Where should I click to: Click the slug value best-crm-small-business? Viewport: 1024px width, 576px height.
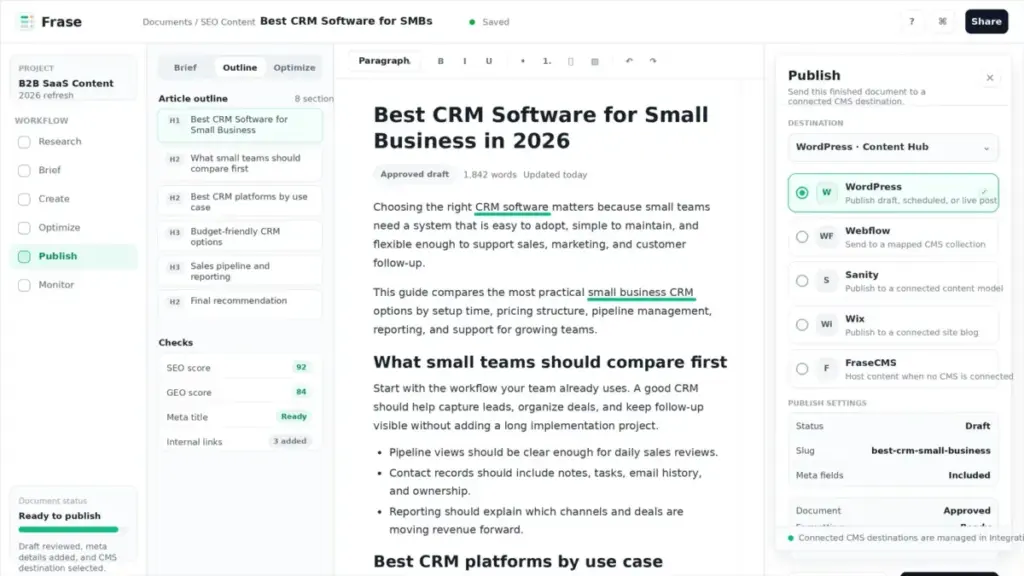click(931, 451)
